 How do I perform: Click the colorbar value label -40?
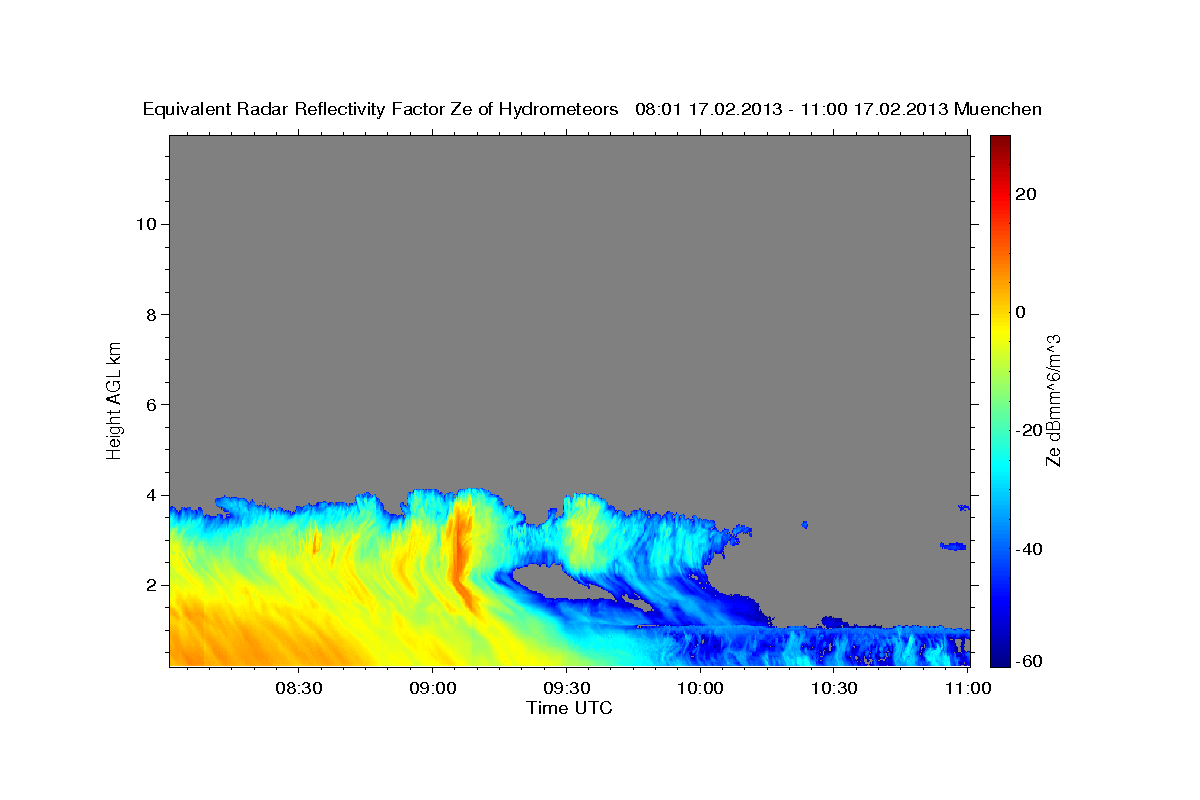(x=1027, y=549)
